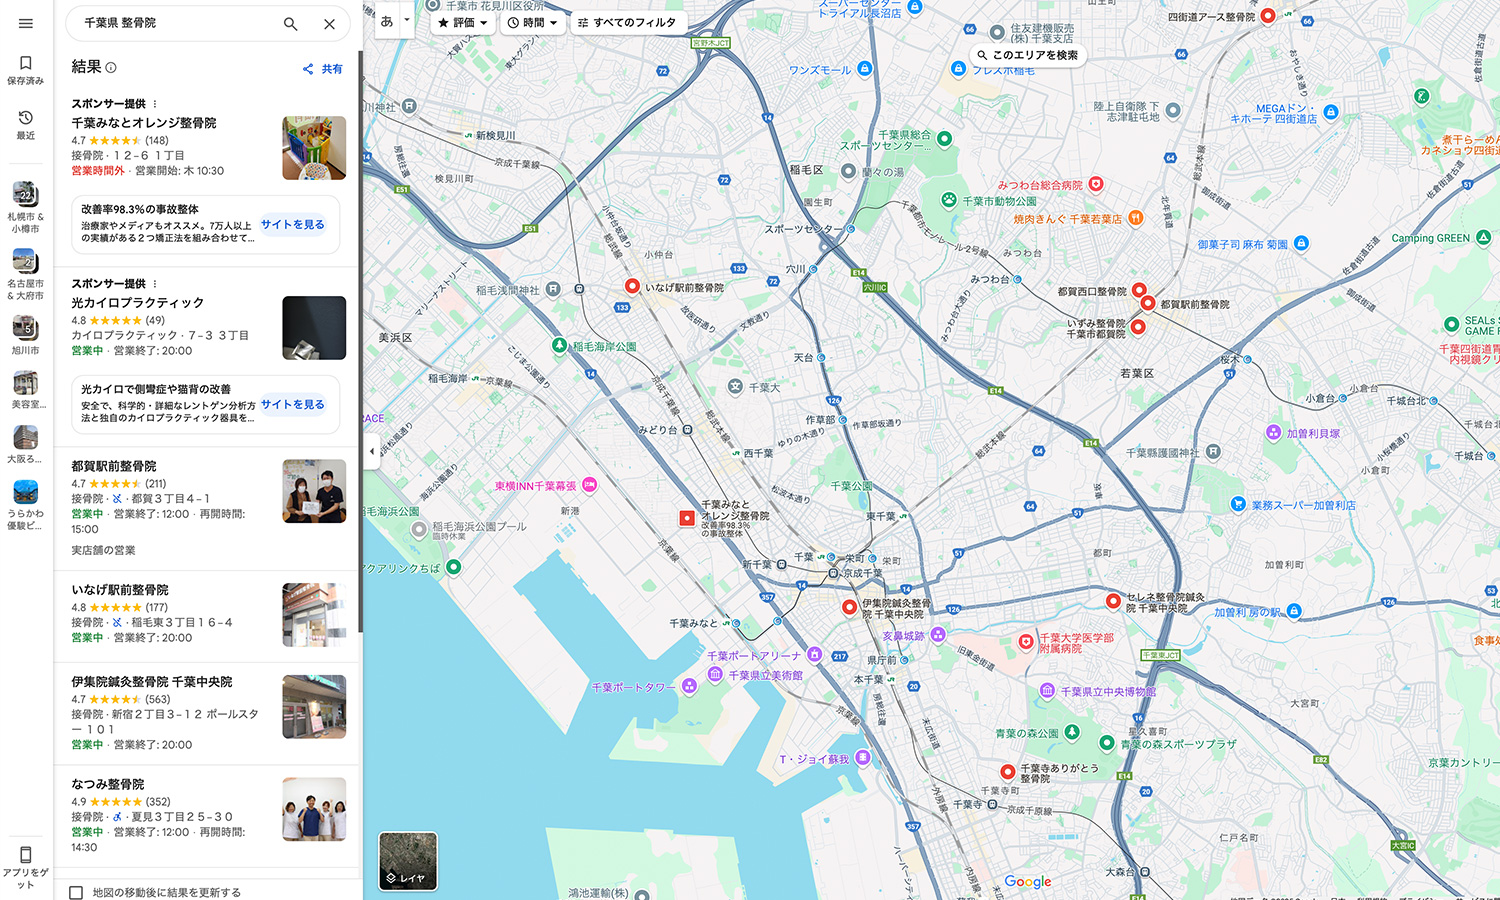Click the search magnifier icon
1500x900 pixels.
point(290,24)
